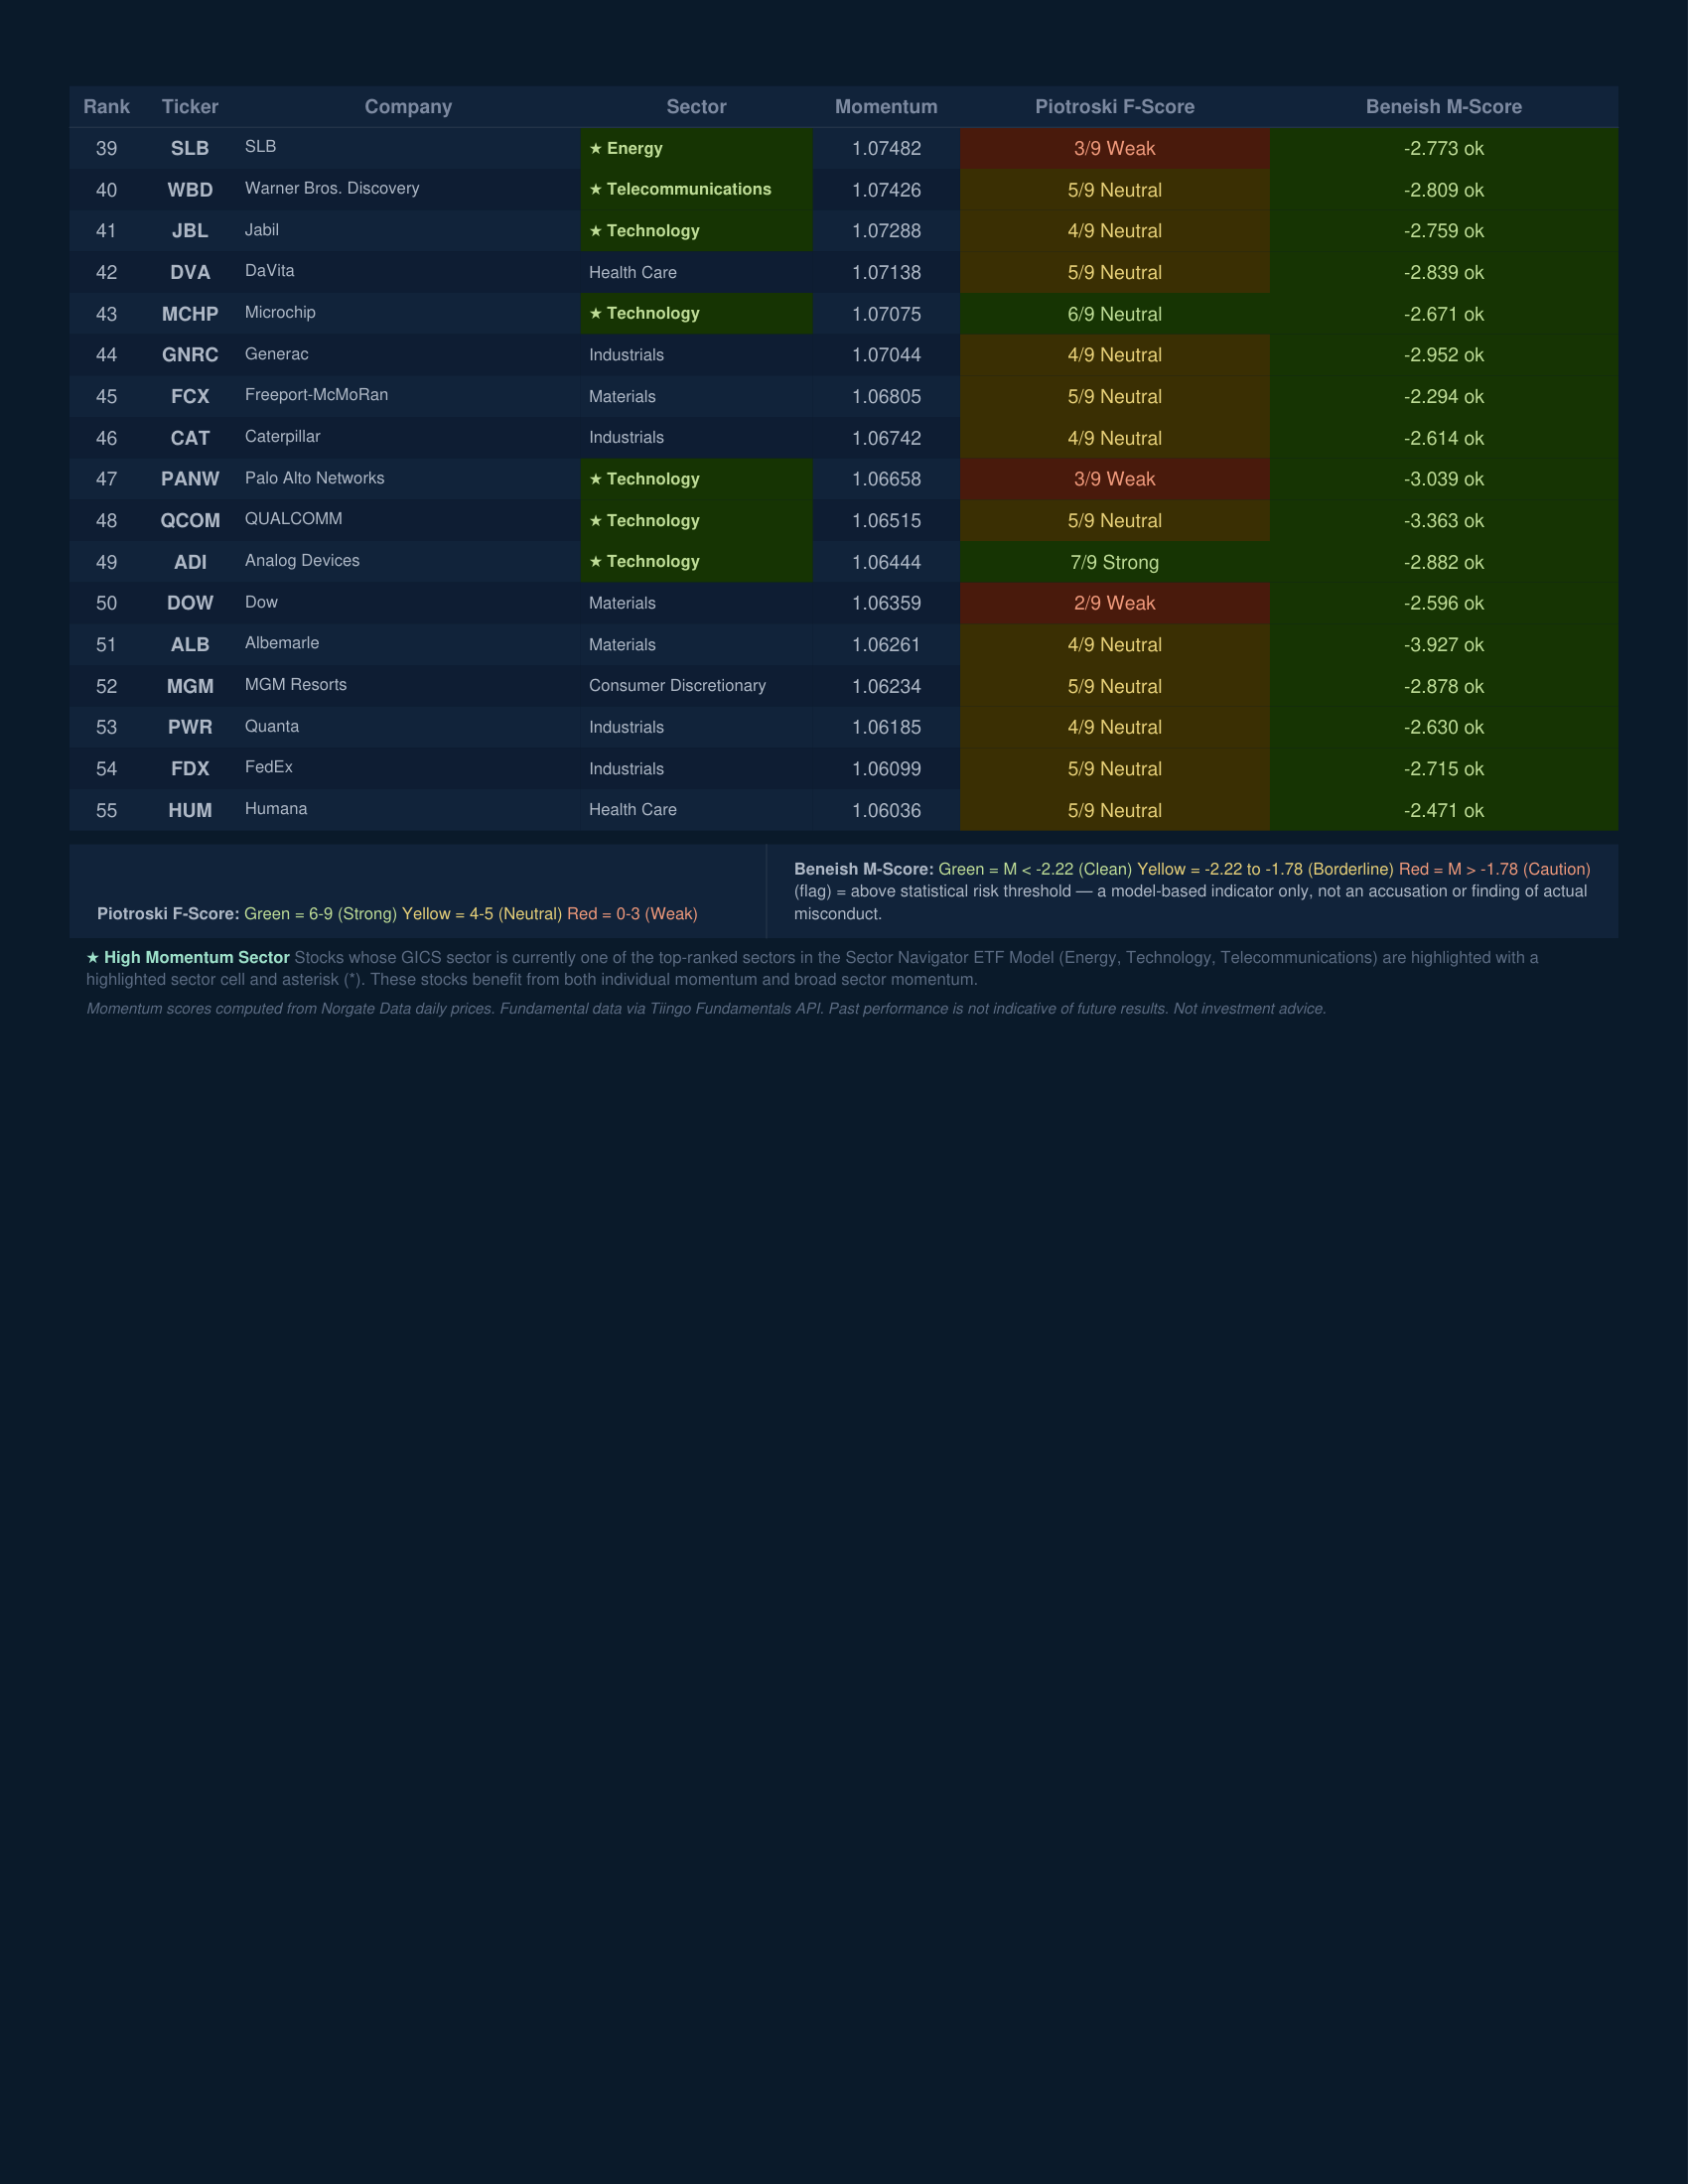The width and height of the screenshot is (1688, 2184).
Task: Click the 7/9 Strong F-Score cell
Action: click(1115, 562)
